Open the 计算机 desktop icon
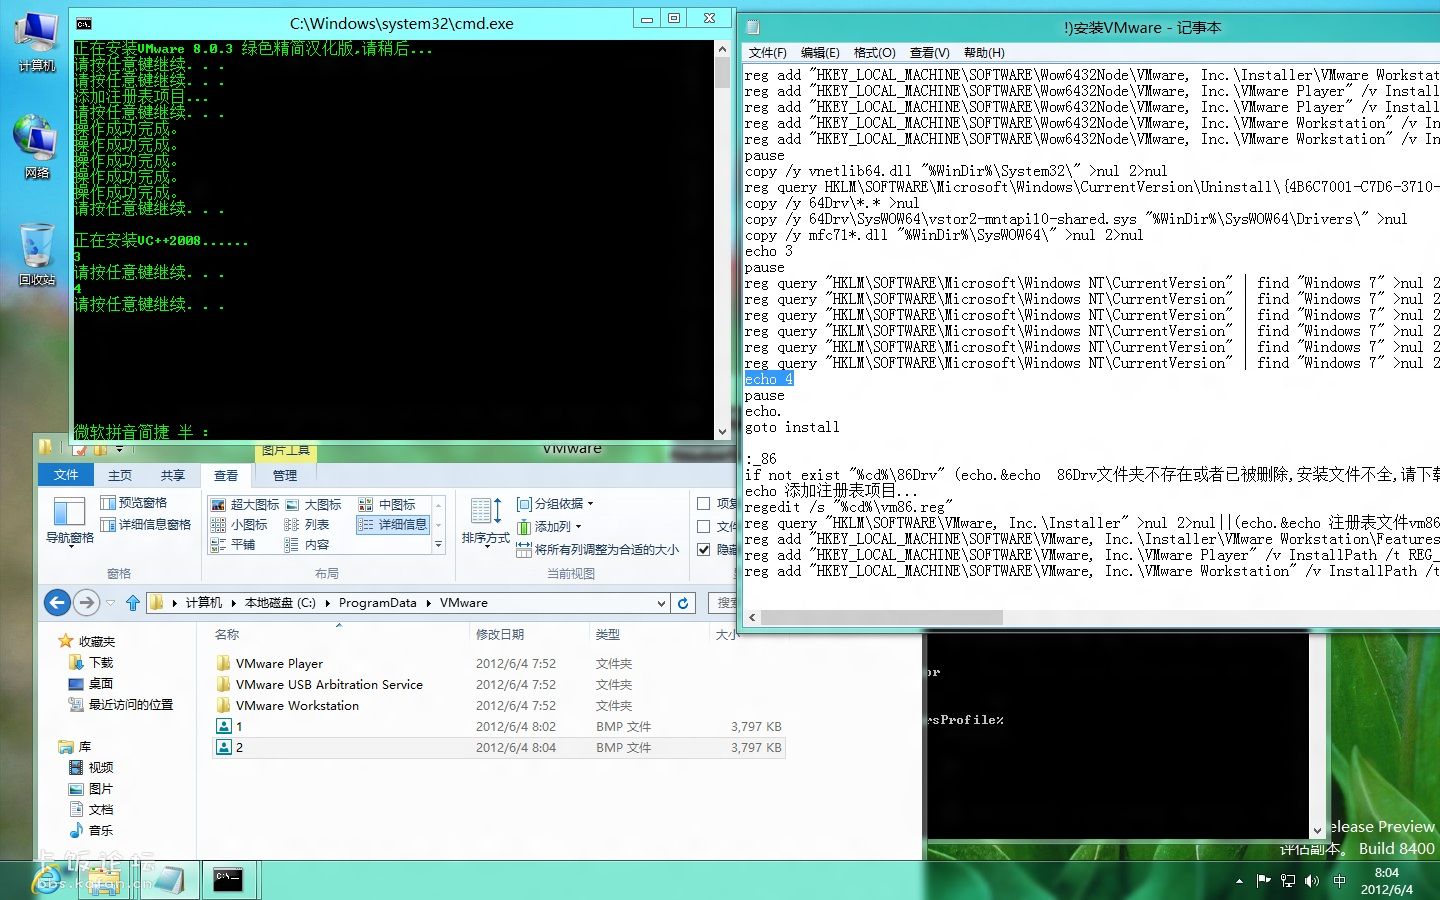The image size is (1440, 900). pos(37,42)
